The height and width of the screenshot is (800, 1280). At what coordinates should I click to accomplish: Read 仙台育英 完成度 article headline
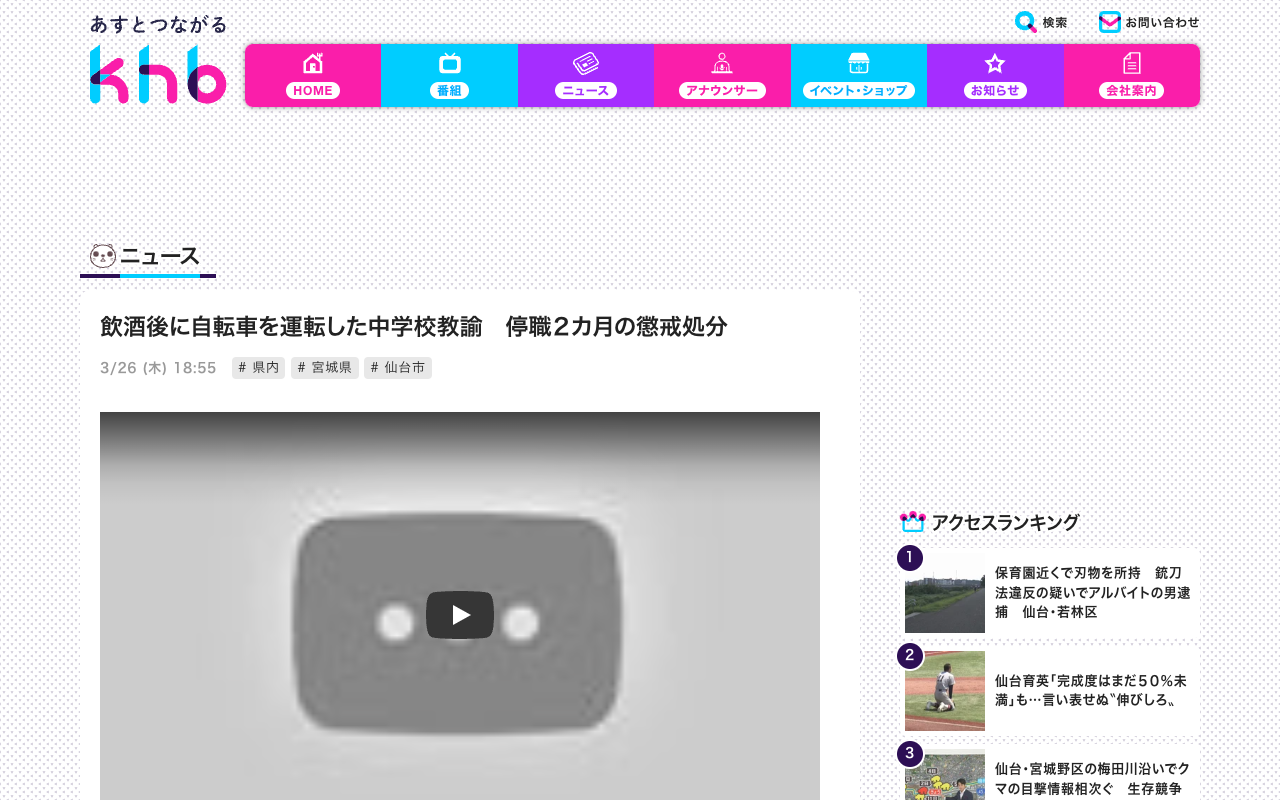pos(1091,690)
